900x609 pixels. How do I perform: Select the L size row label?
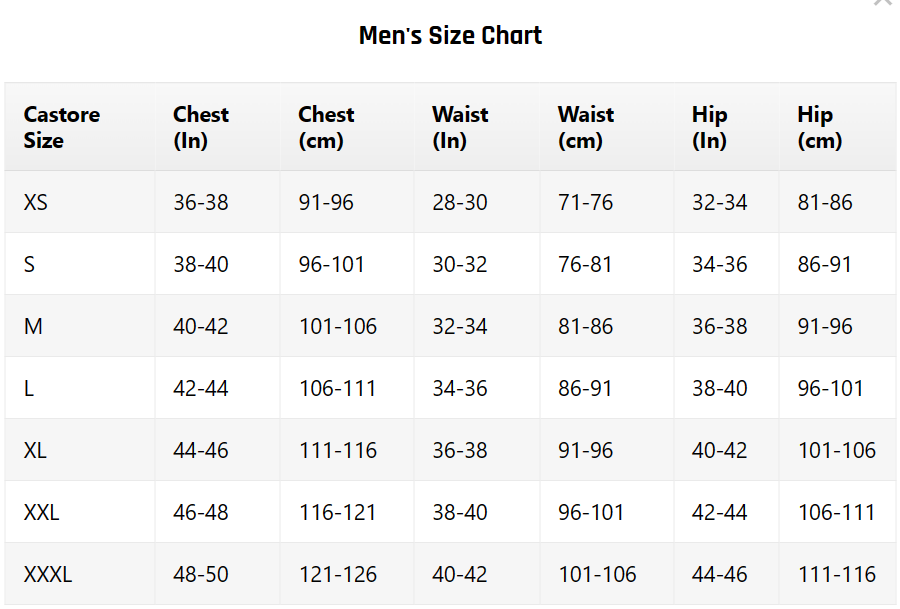tap(29, 389)
